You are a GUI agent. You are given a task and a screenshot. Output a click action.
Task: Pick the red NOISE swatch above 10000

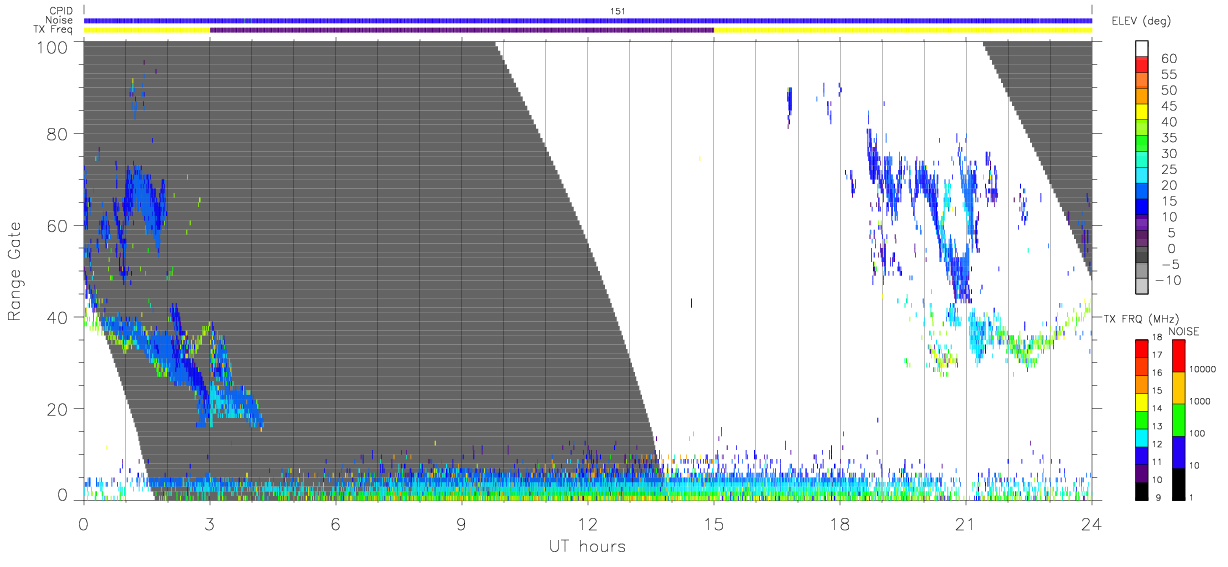(x=1179, y=356)
